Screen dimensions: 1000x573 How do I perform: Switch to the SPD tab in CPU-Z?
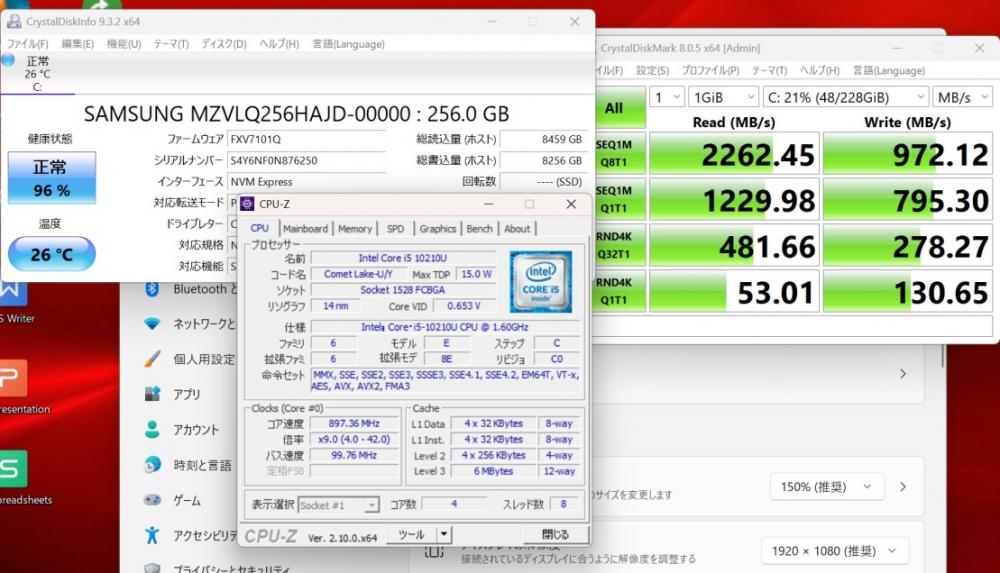click(395, 228)
